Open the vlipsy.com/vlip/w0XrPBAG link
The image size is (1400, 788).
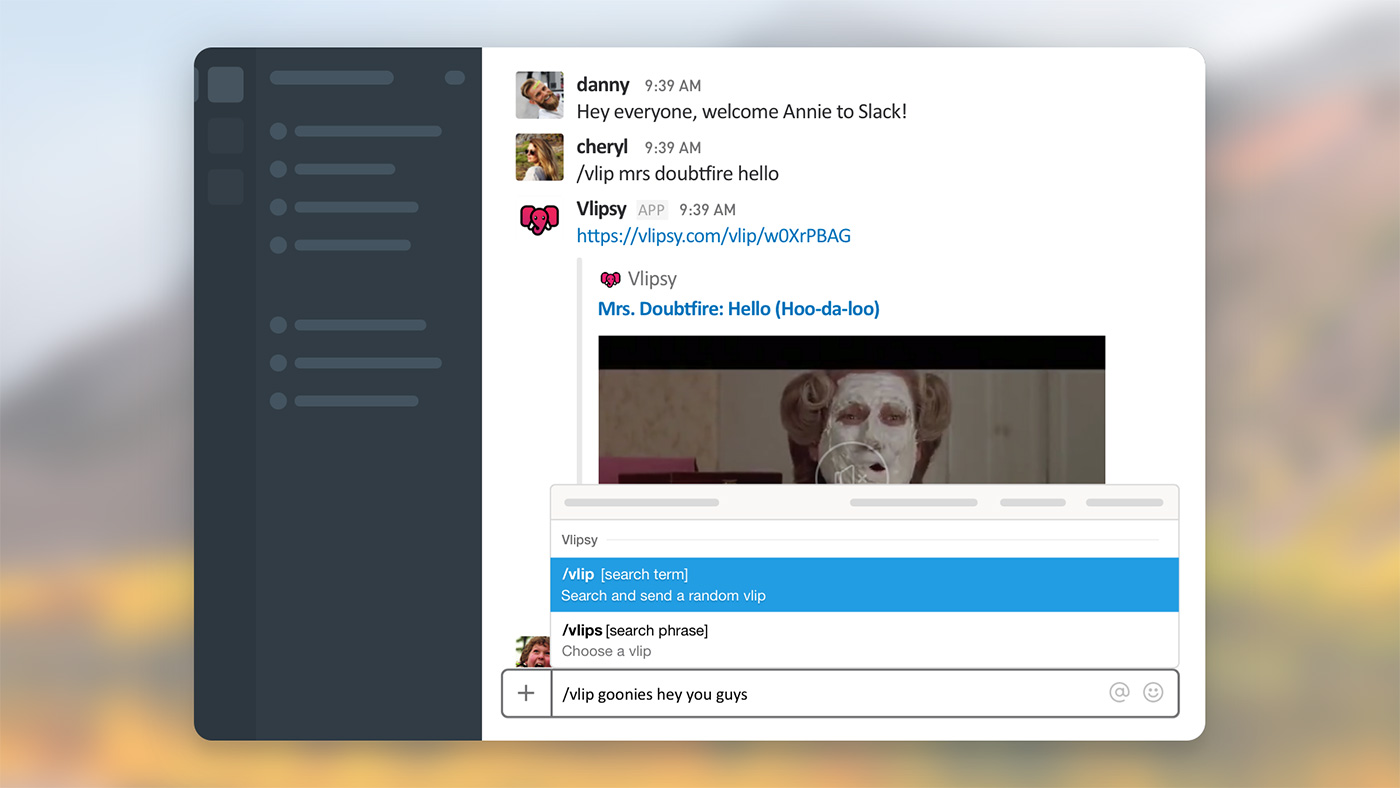click(713, 236)
